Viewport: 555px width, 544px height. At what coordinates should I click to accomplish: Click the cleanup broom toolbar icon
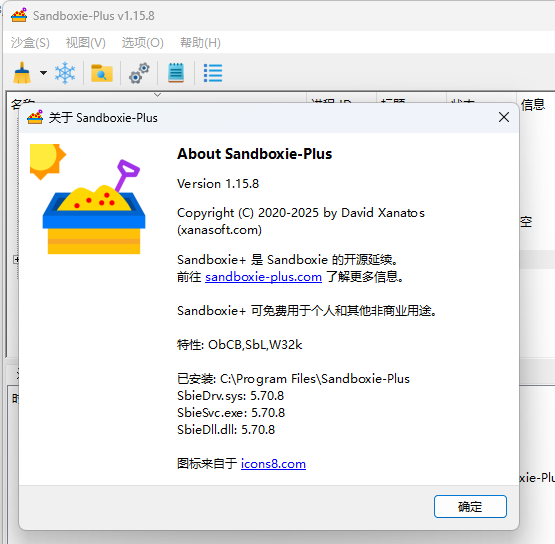(22, 73)
